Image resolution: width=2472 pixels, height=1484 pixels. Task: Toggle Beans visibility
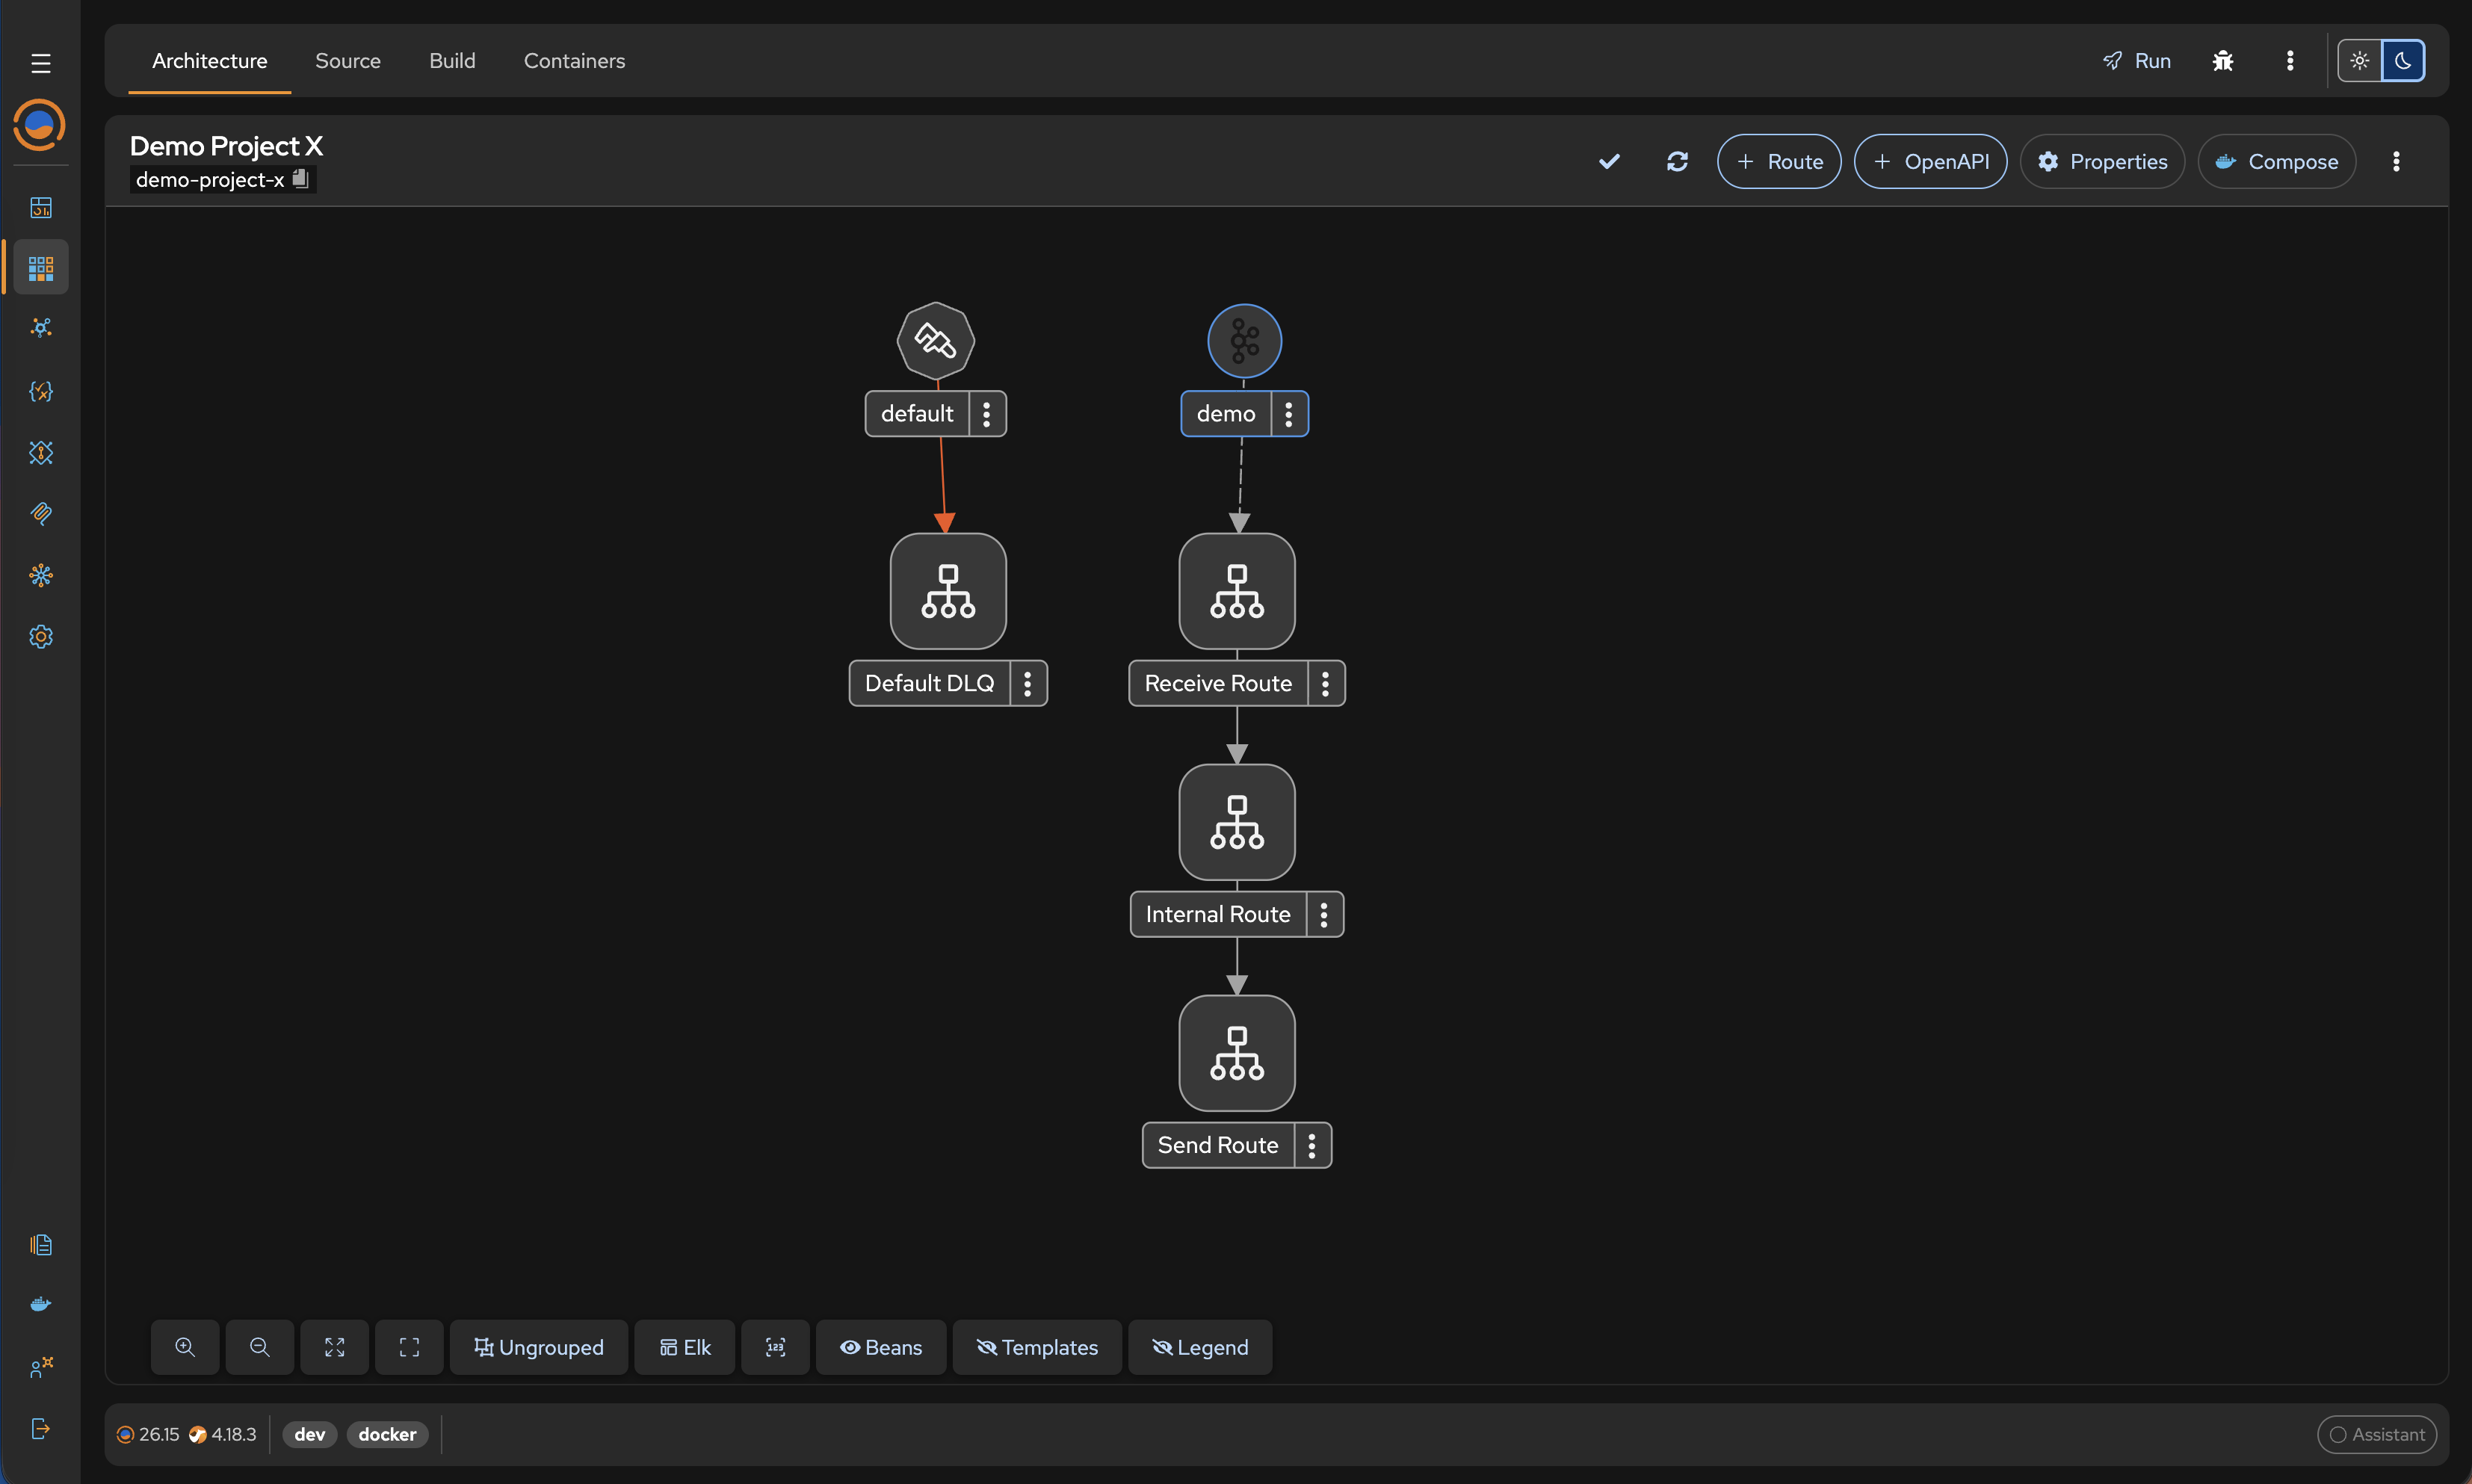881,1347
